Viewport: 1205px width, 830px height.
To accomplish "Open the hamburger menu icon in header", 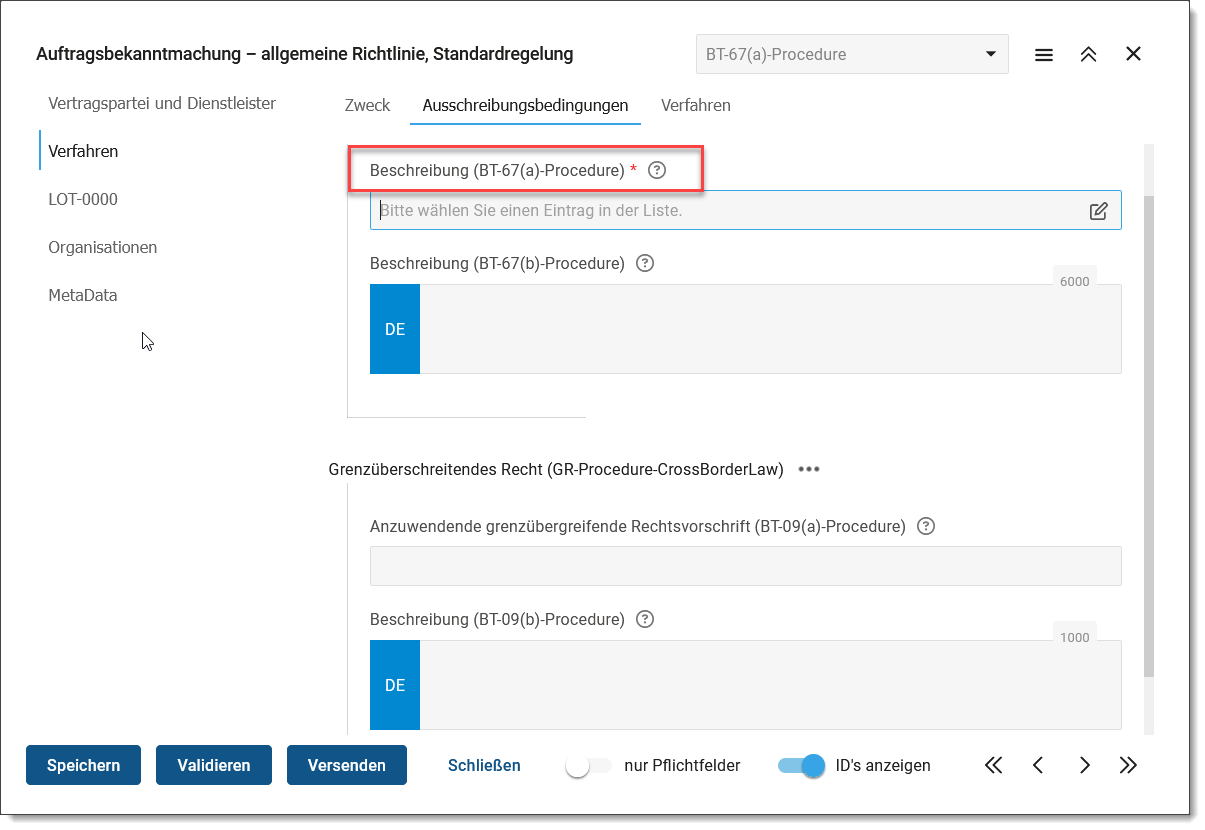I will point(1043,55).
